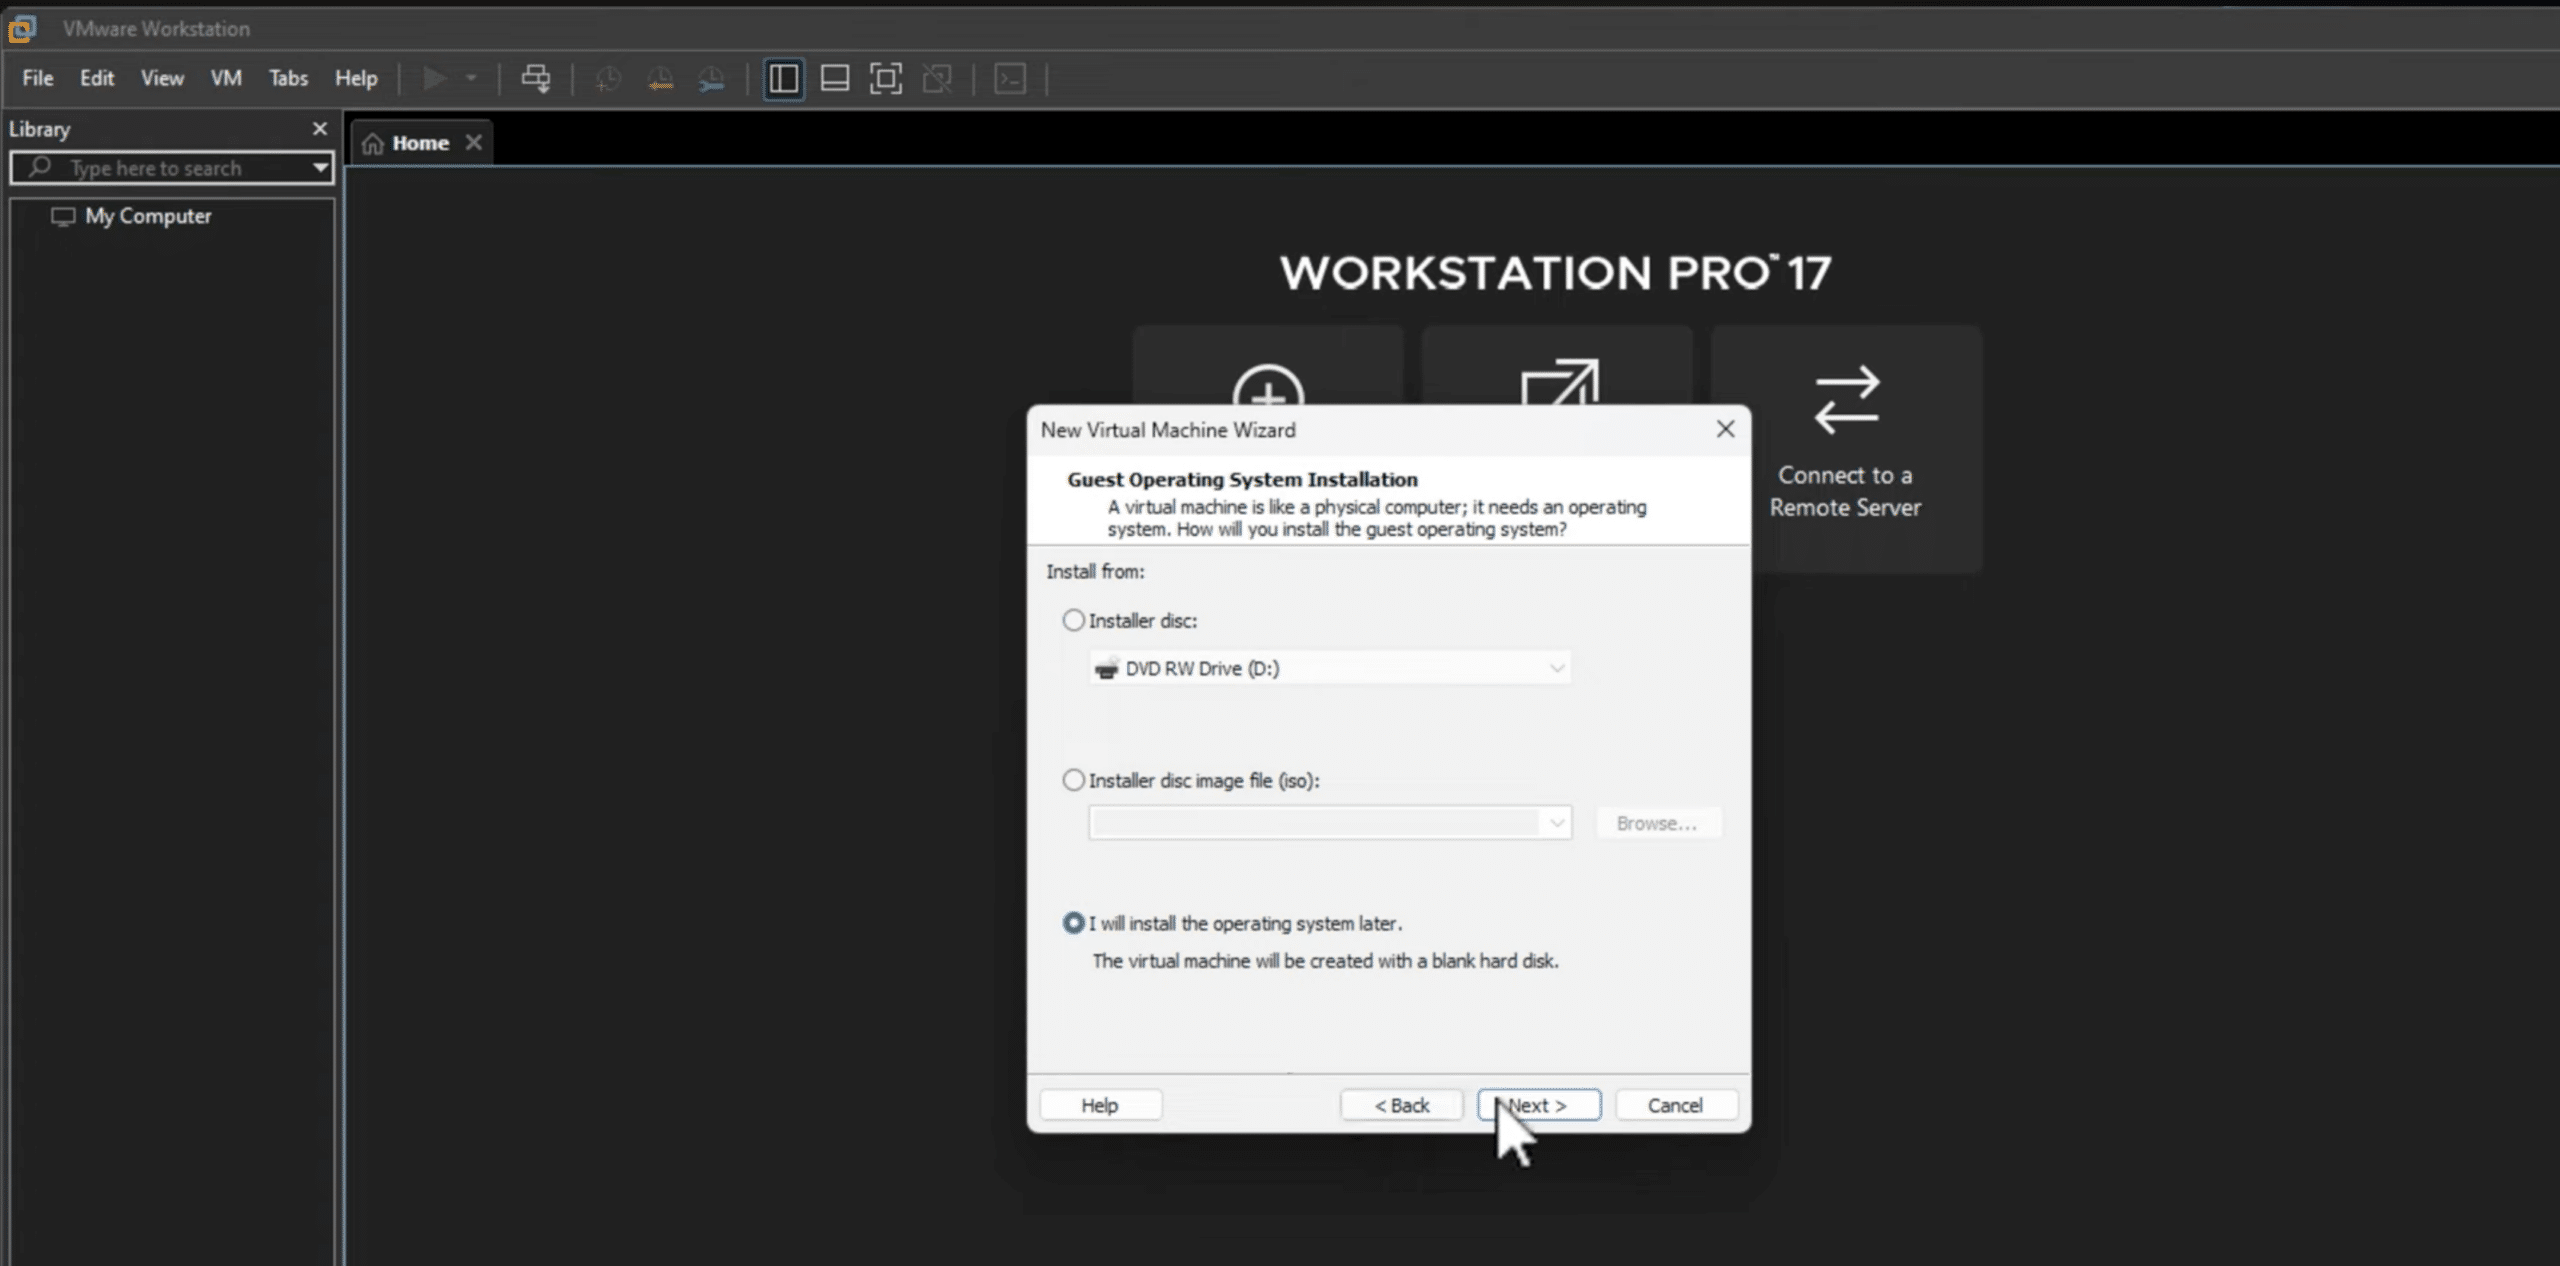Click Next to continue the wizard
This screenshot has width=2560, height=1266.
[1537, 1104]
